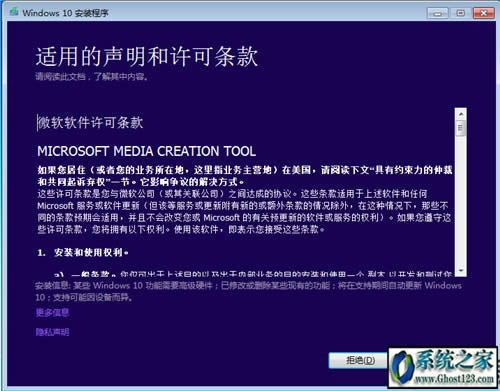Image resolution: width=500 pixels, height=391 pixels.
Task: Click the 拒绝(D) decline button
Action: (359, 360)
